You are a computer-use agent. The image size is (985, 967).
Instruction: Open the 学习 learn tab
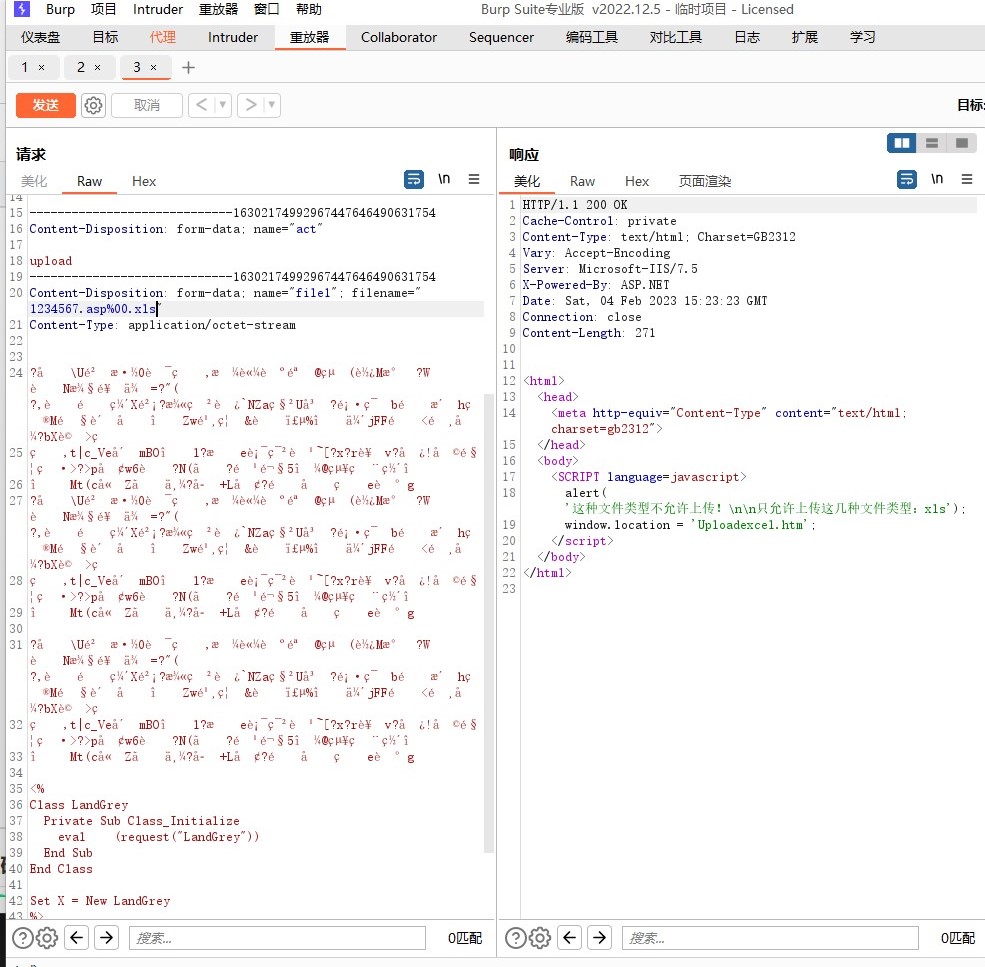863,37
